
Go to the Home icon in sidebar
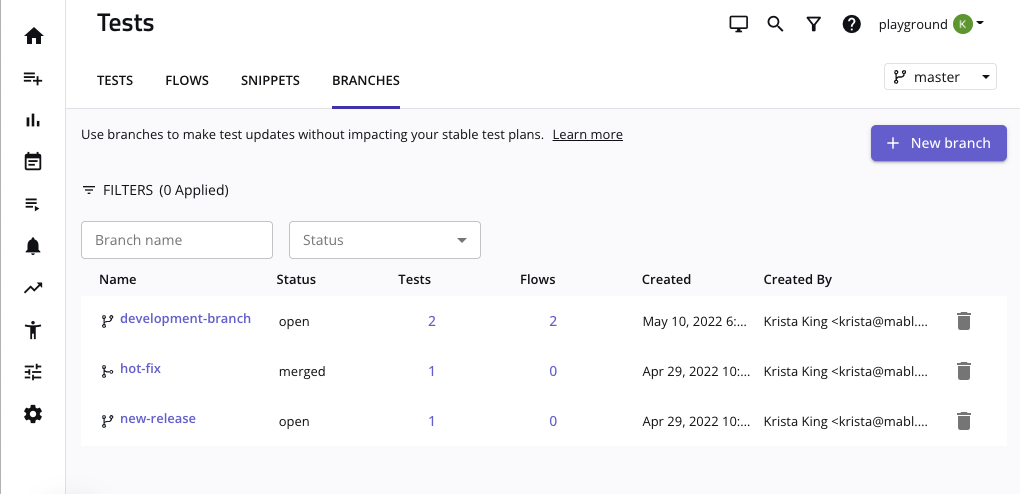pyautogui.click(x=33, y=36)
